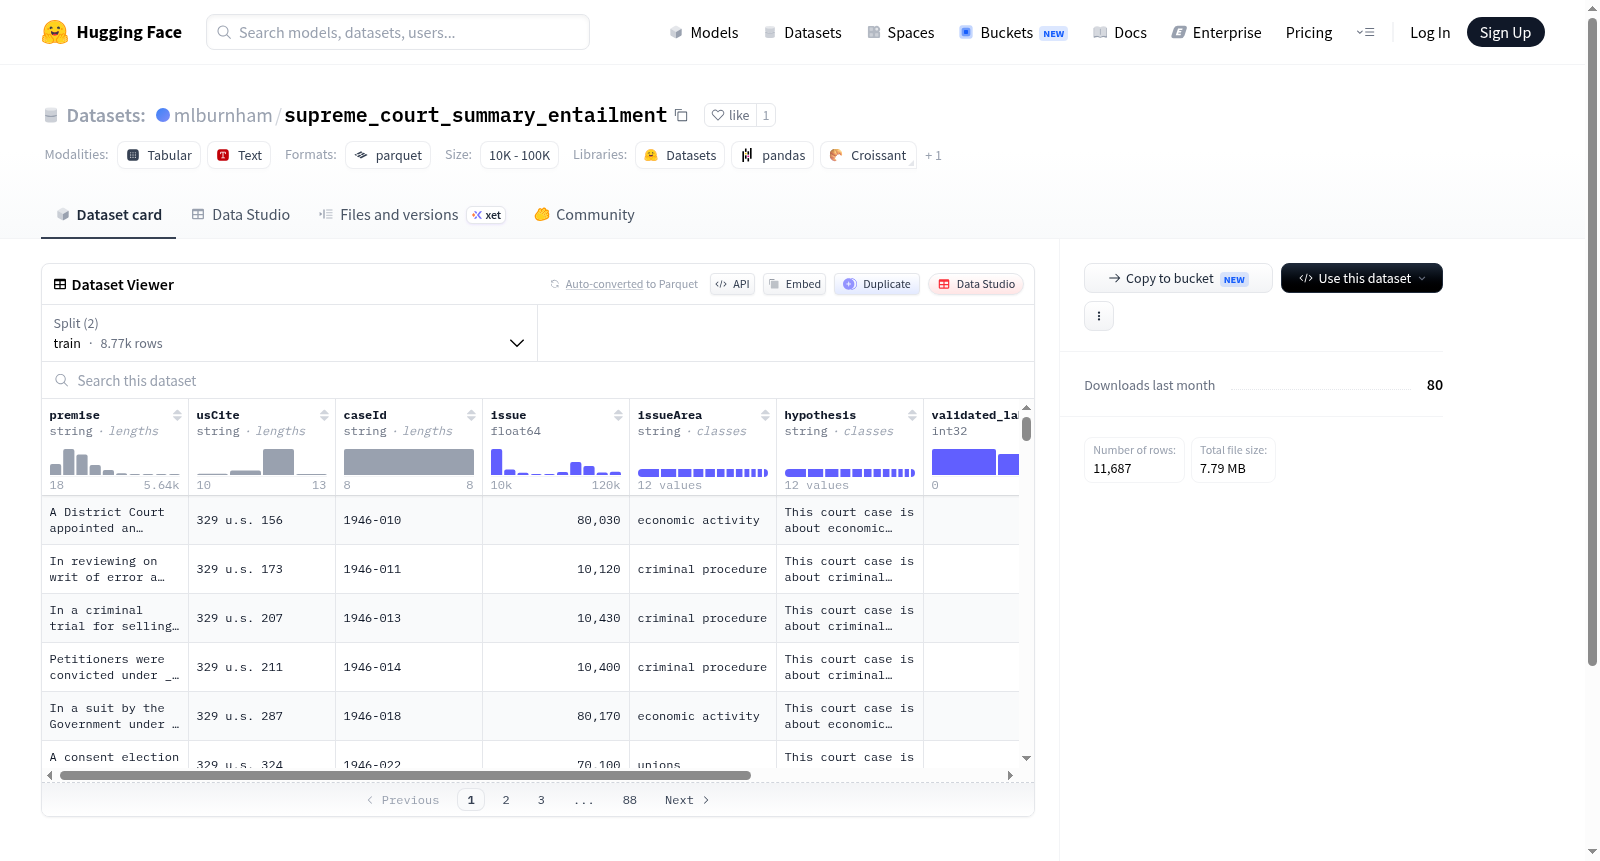1600x861 pixels.
Task: Copy dataset name with the copy icon
Action: 681,115
